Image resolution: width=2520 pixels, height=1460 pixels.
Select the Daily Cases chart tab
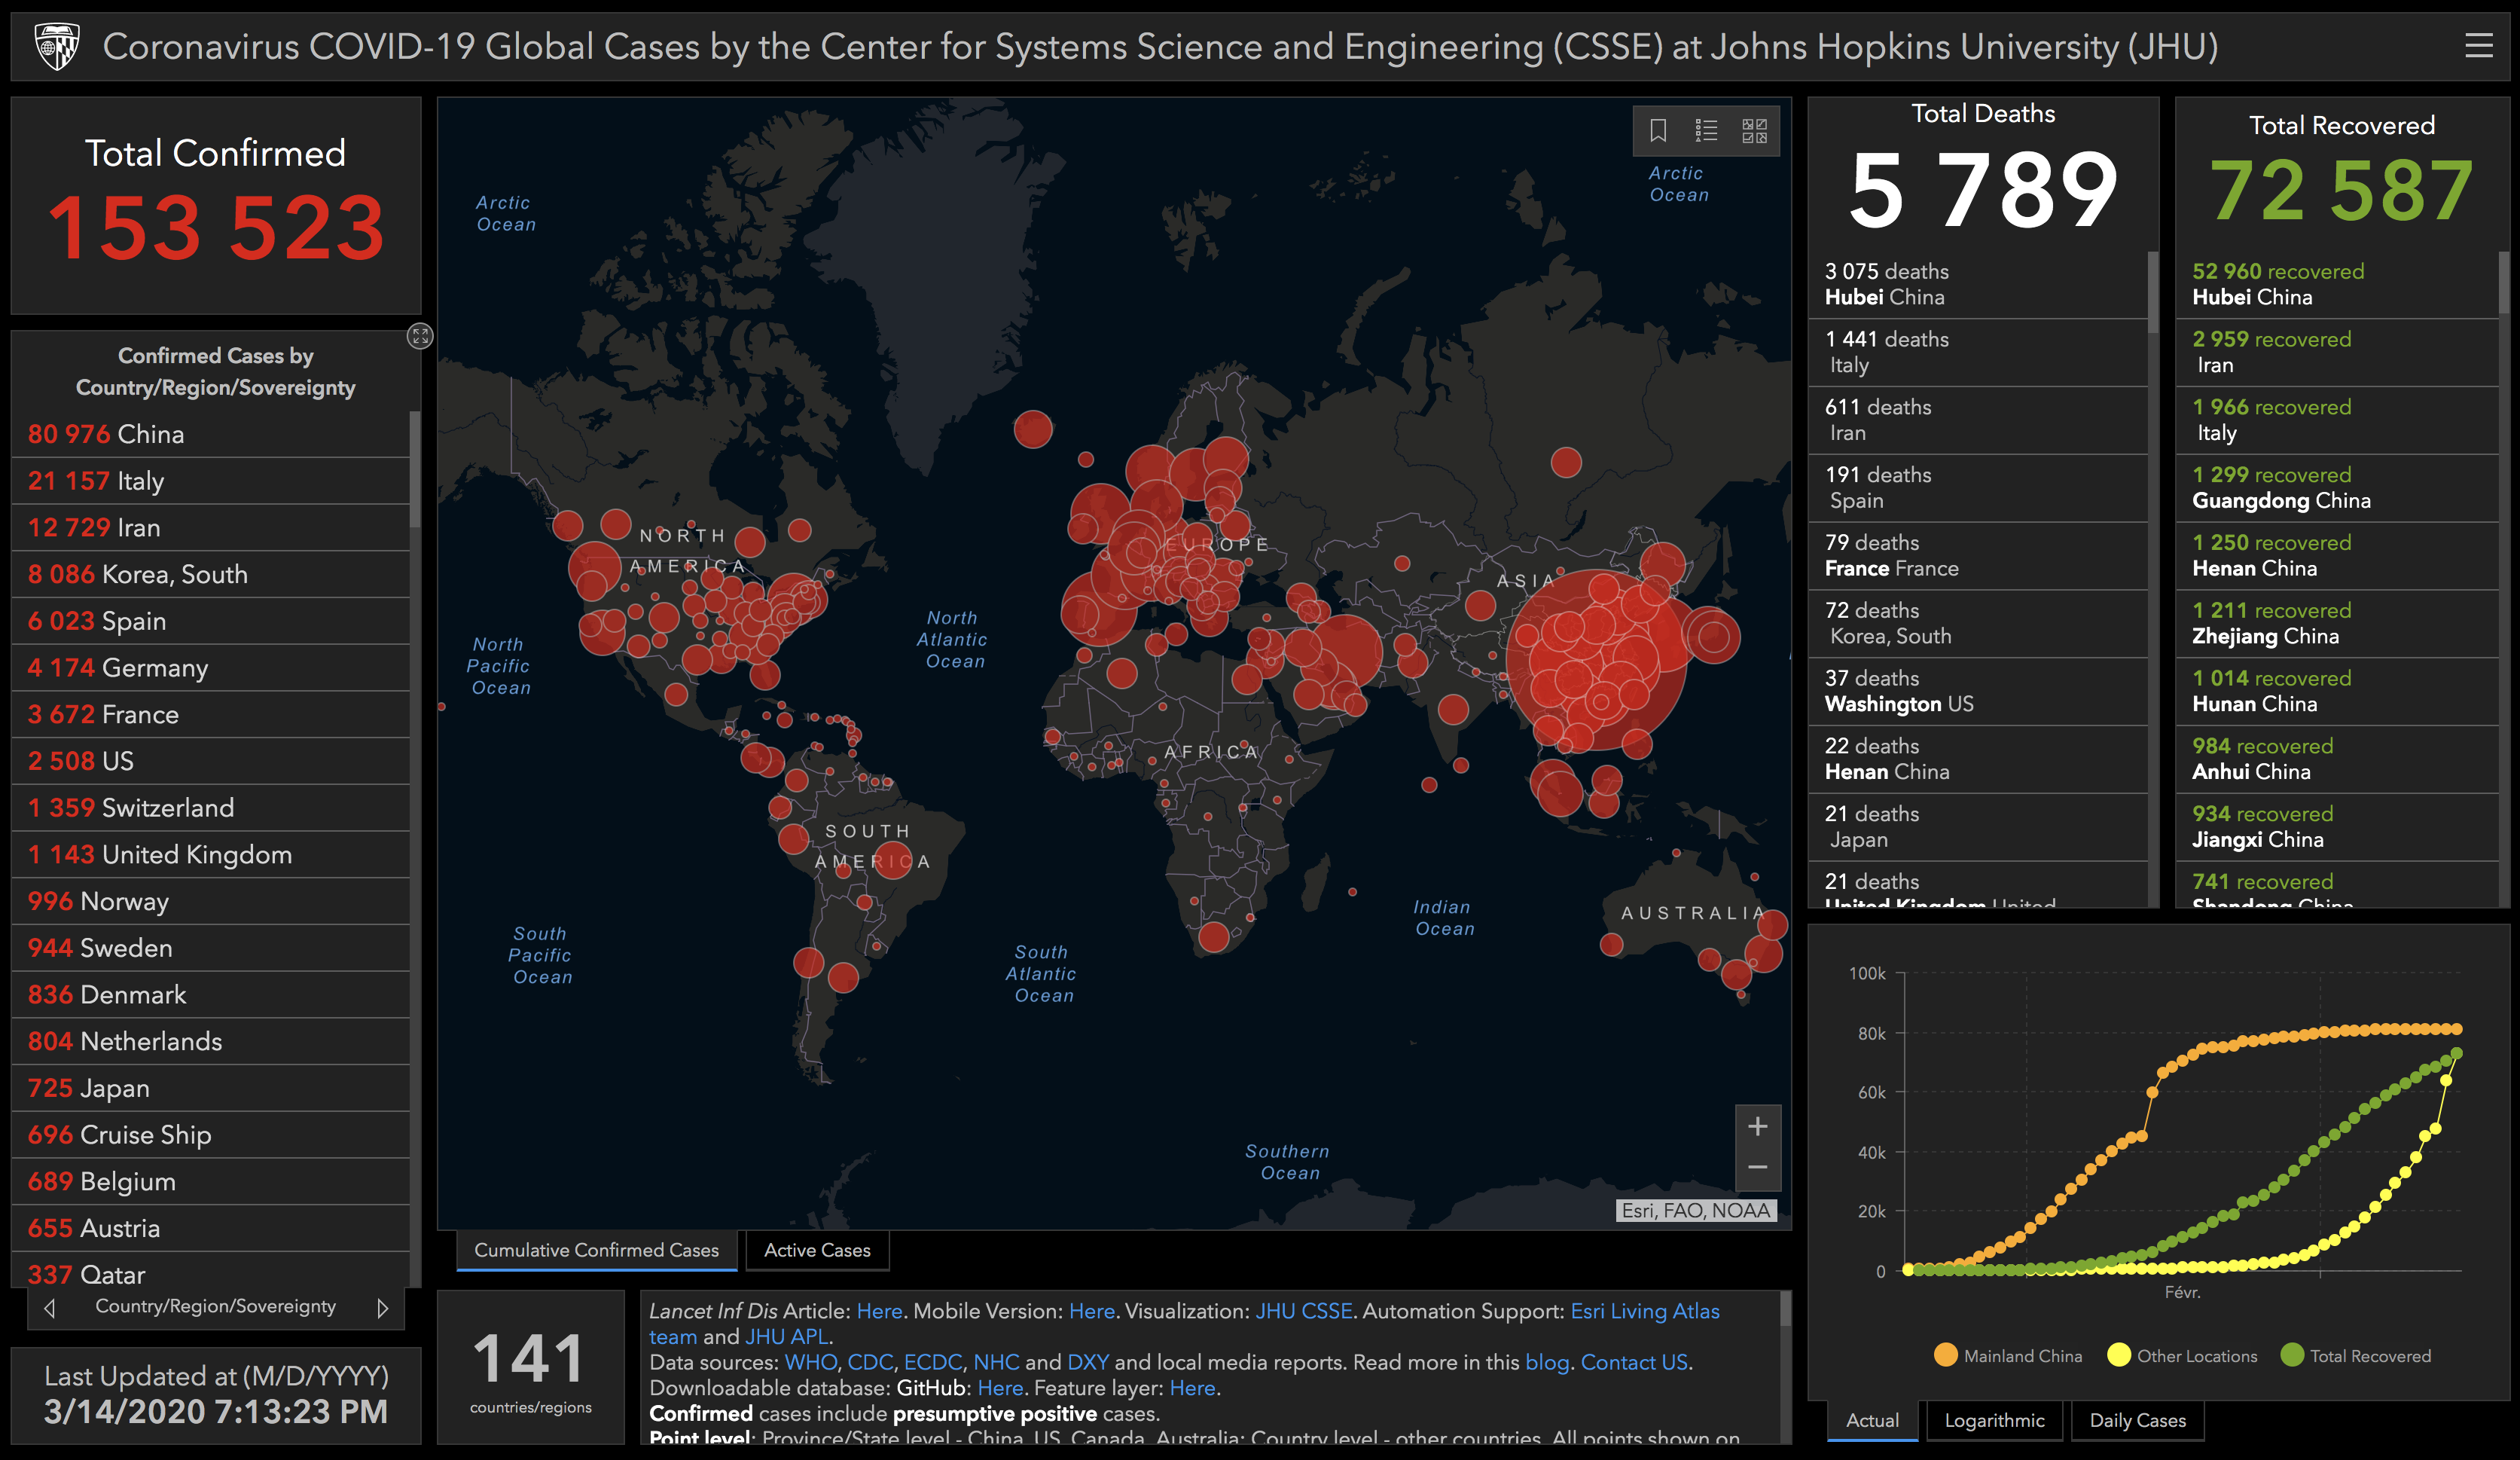2137,1421
